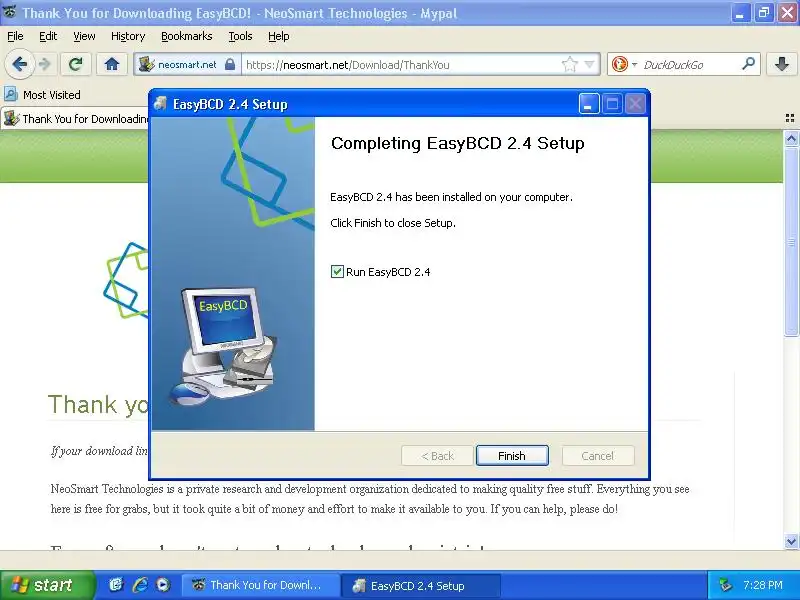Open the tab list grid icon
Screen dimensions: 800x600
tap(790, 118)
